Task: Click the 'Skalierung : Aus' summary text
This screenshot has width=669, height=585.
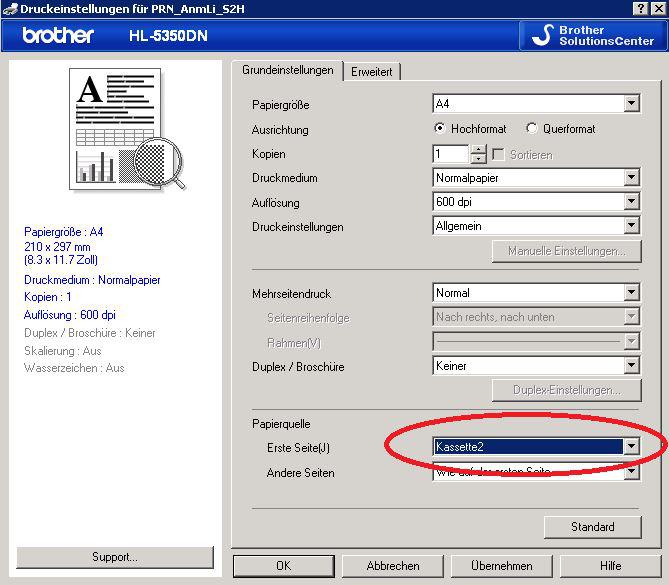Action: [x=63, y=351]
